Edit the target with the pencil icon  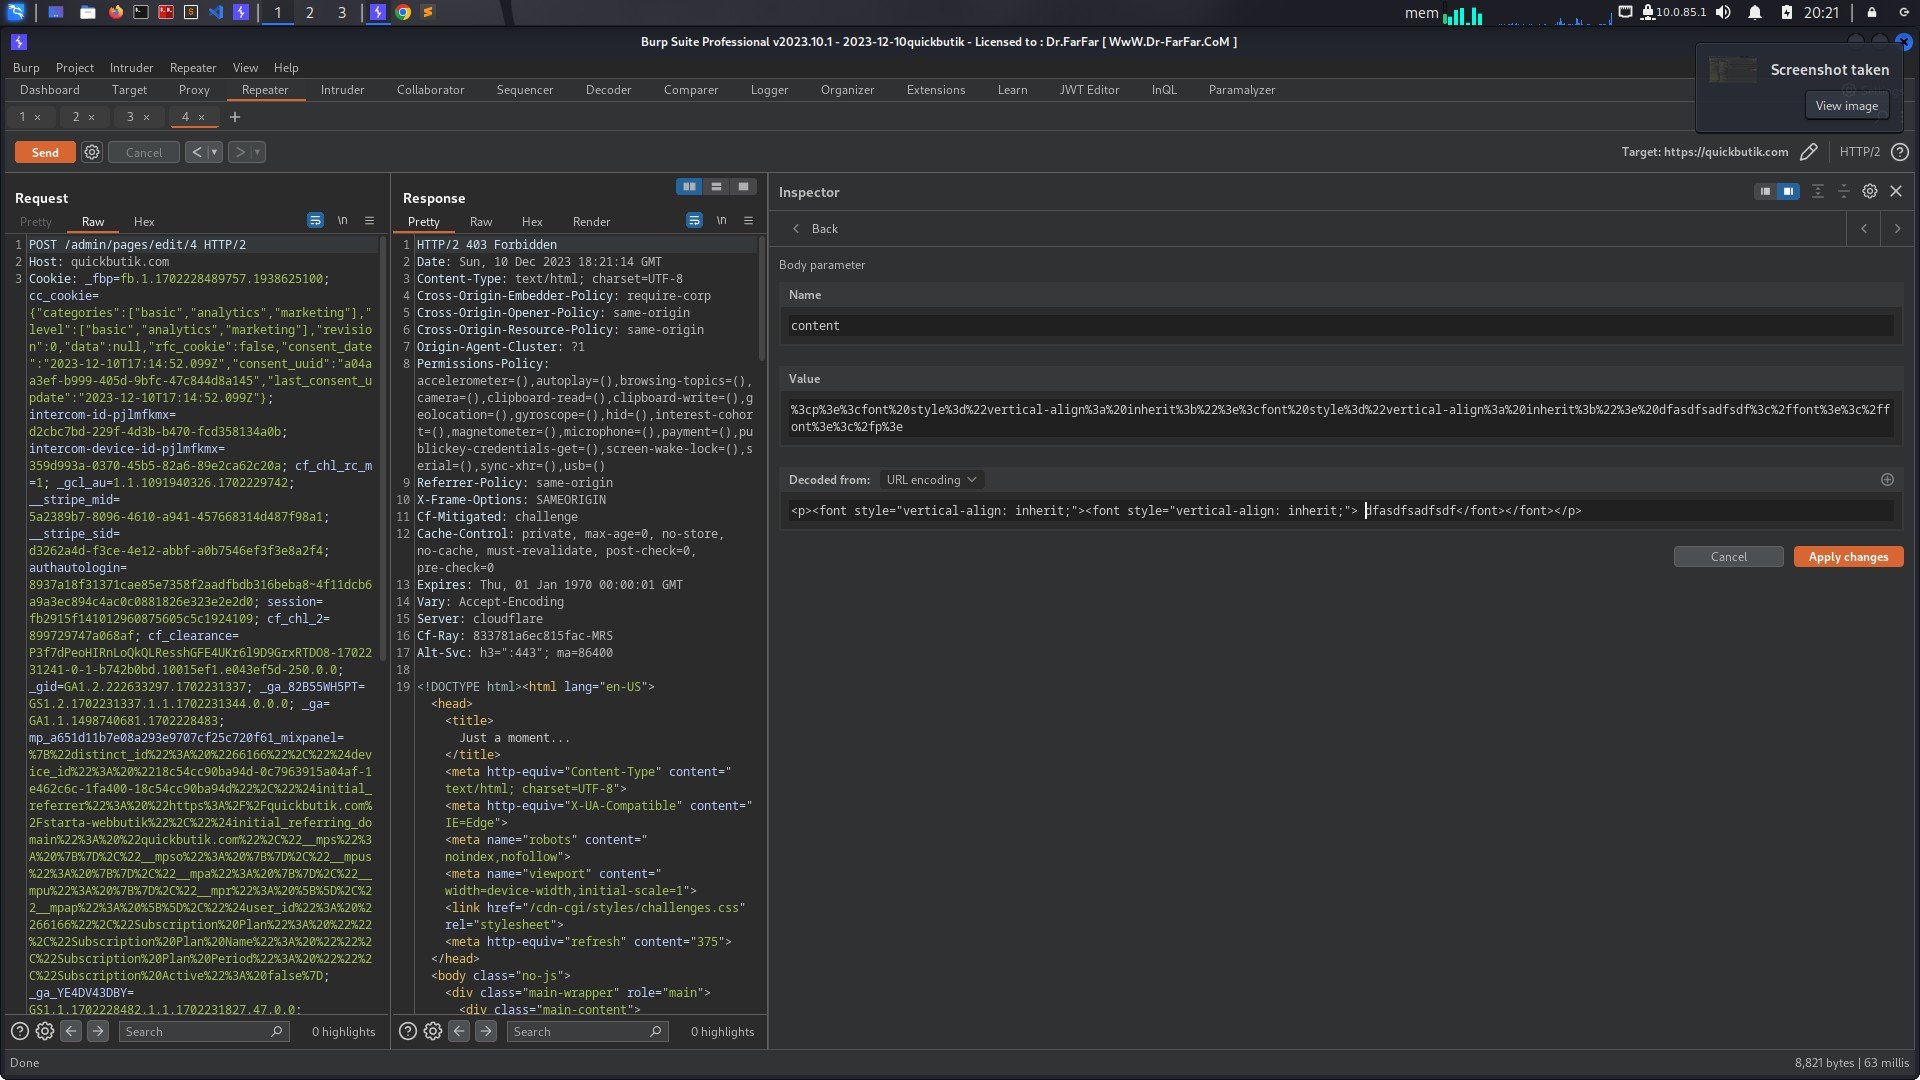pos(1808,152)
